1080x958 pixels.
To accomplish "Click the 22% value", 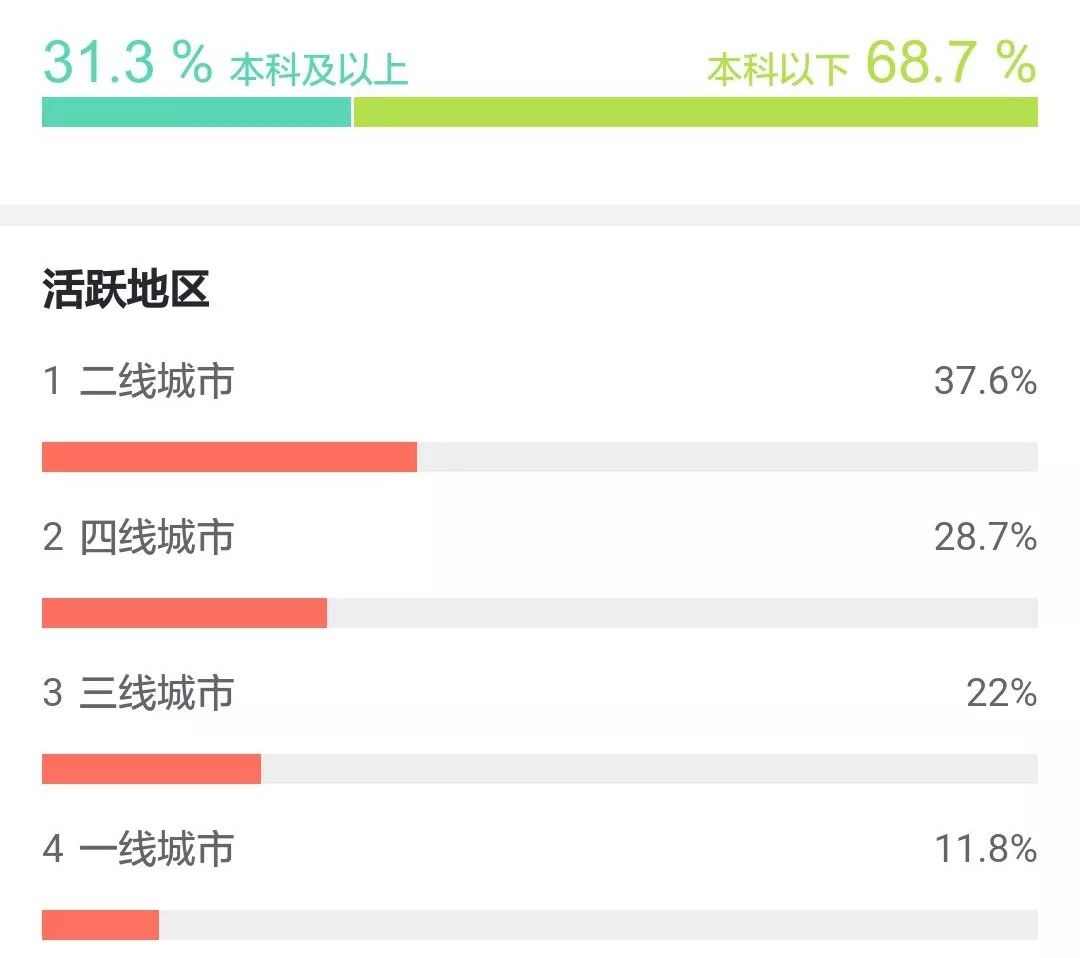I will pos(1001,693).
